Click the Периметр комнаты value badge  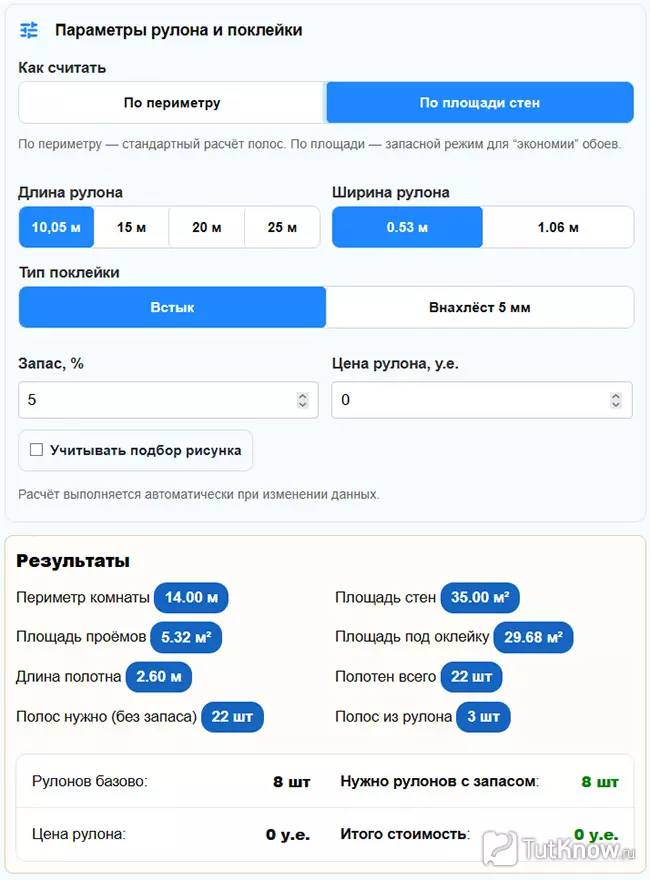(191, 597)
